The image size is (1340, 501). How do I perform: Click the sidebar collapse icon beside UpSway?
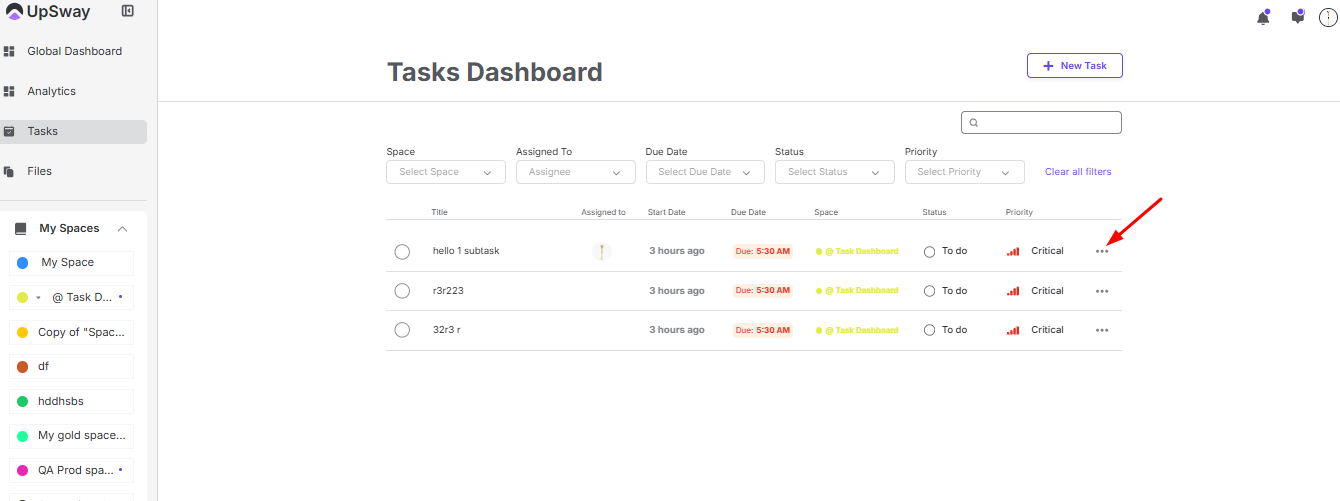[x=128, y=11]
